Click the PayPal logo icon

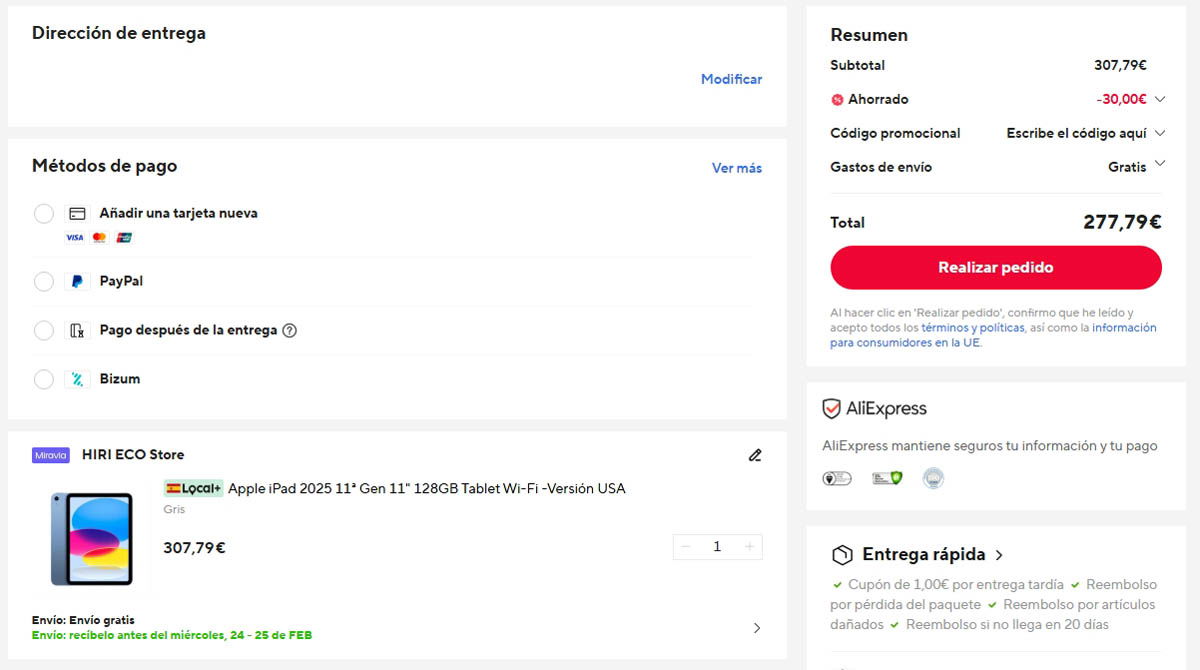tap(76, 281)
